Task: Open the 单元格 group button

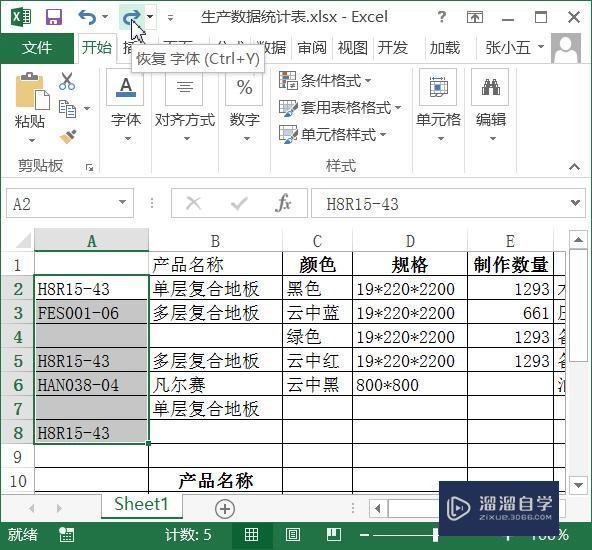Action: 438,106
